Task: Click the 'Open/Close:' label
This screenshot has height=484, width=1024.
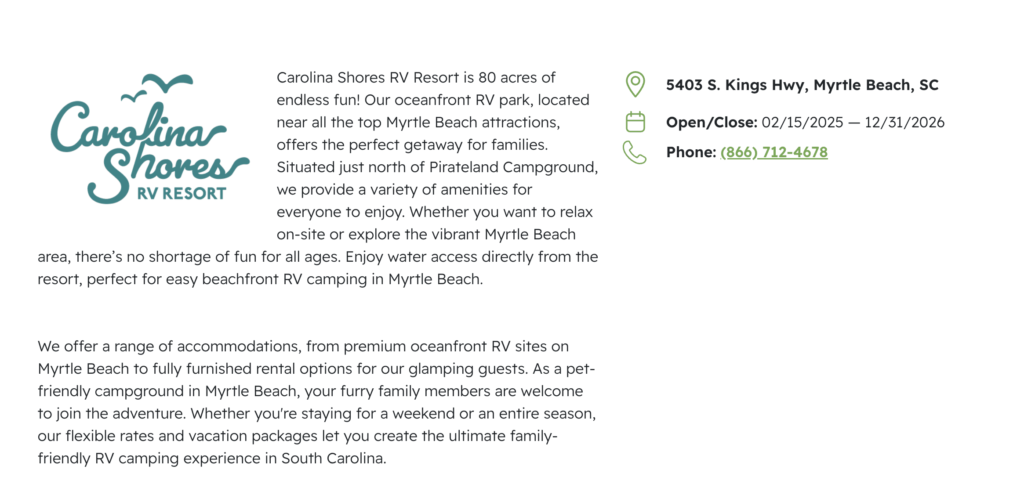Action: point(711,123)
